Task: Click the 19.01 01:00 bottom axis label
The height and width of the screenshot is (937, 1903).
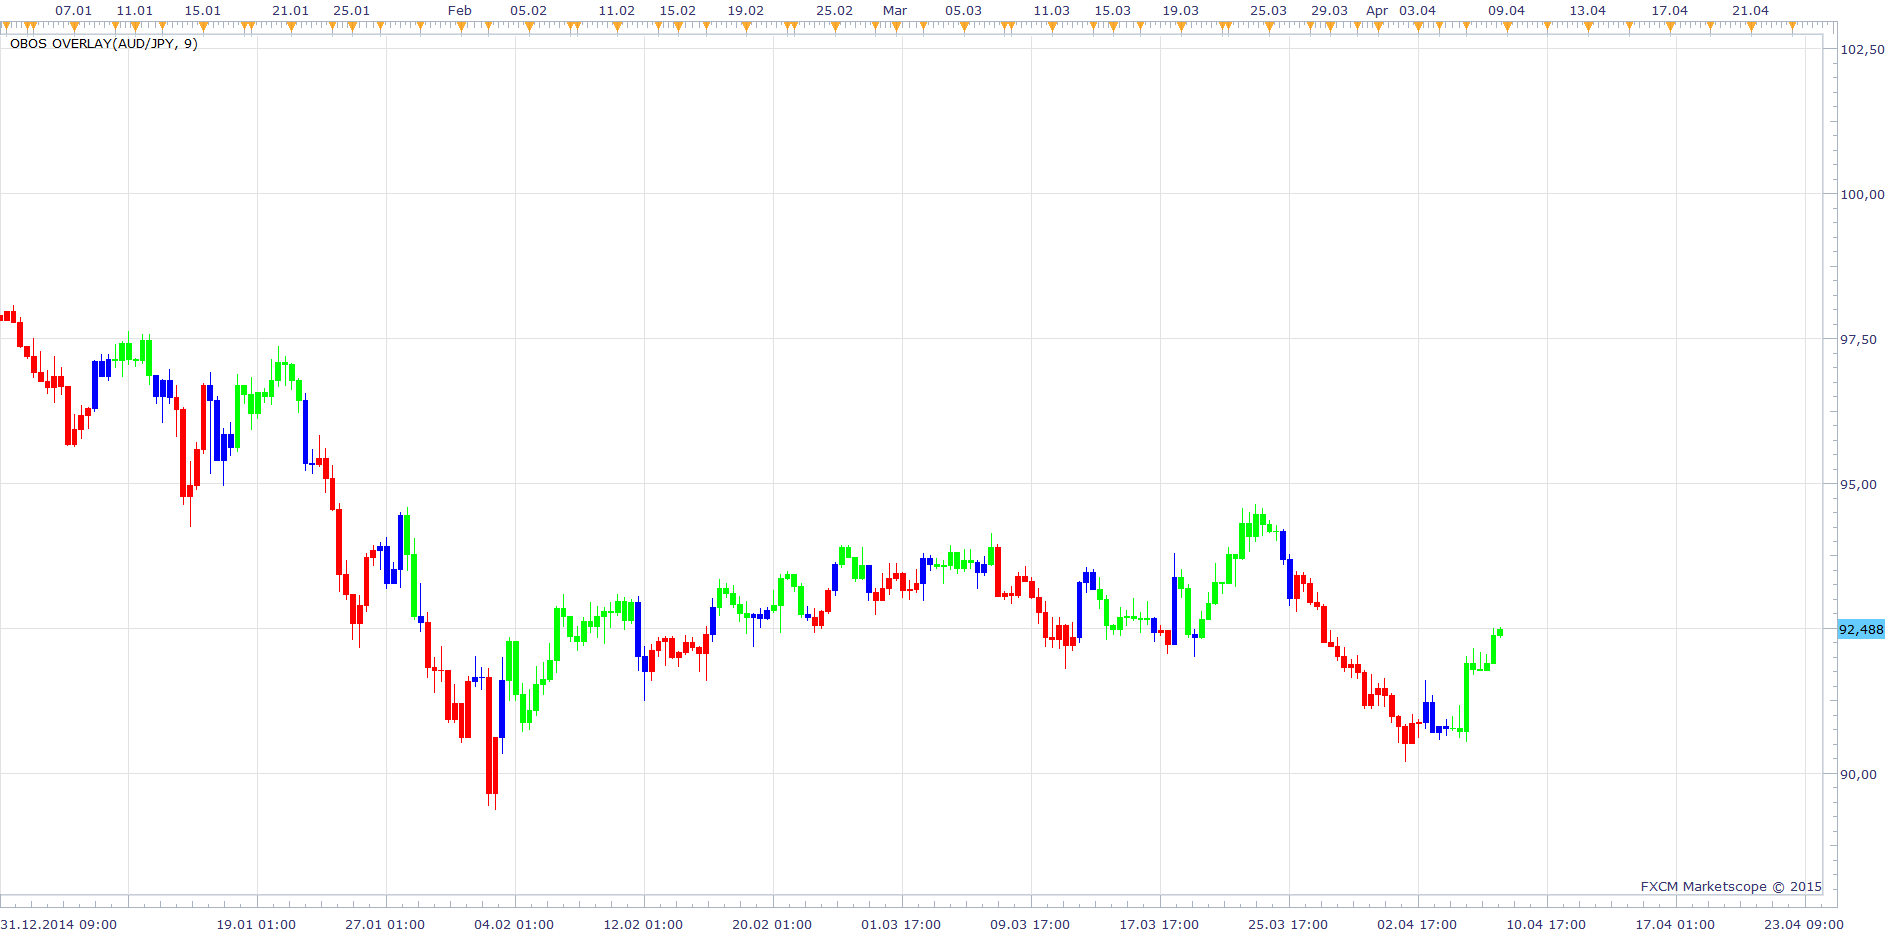Action: click(257, 924)
